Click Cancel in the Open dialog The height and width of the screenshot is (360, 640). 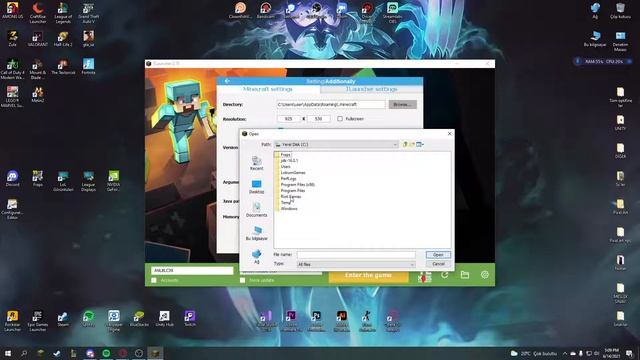[438, 264]
